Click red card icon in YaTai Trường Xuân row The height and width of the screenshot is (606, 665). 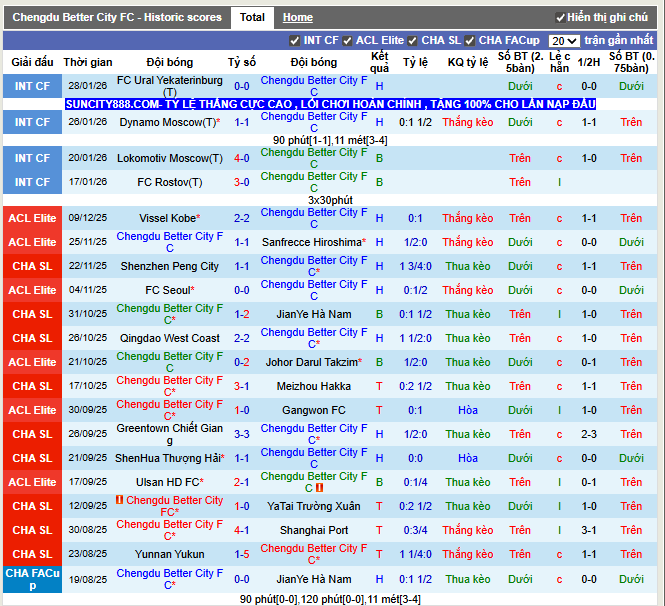click(120, 500)
